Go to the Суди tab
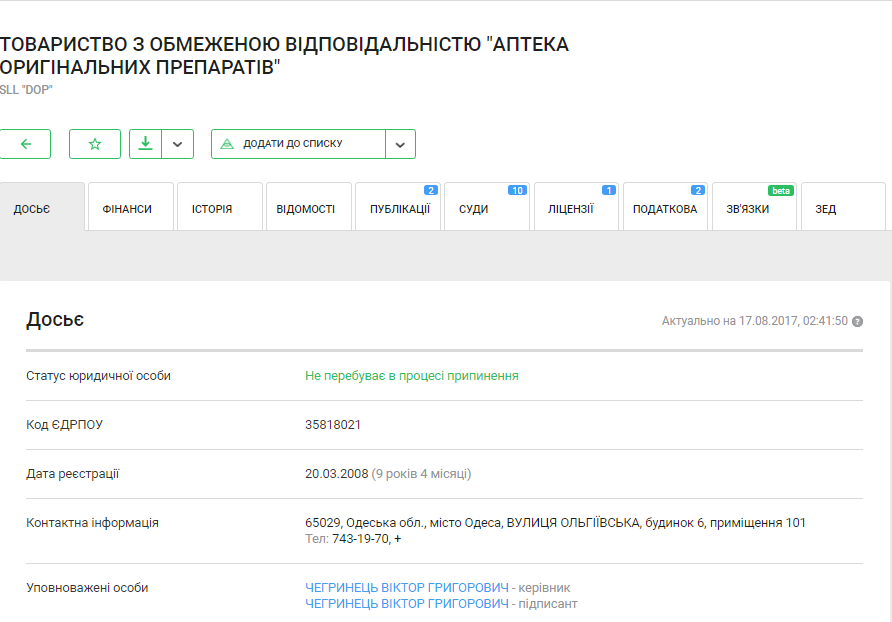 coord(474,209)
